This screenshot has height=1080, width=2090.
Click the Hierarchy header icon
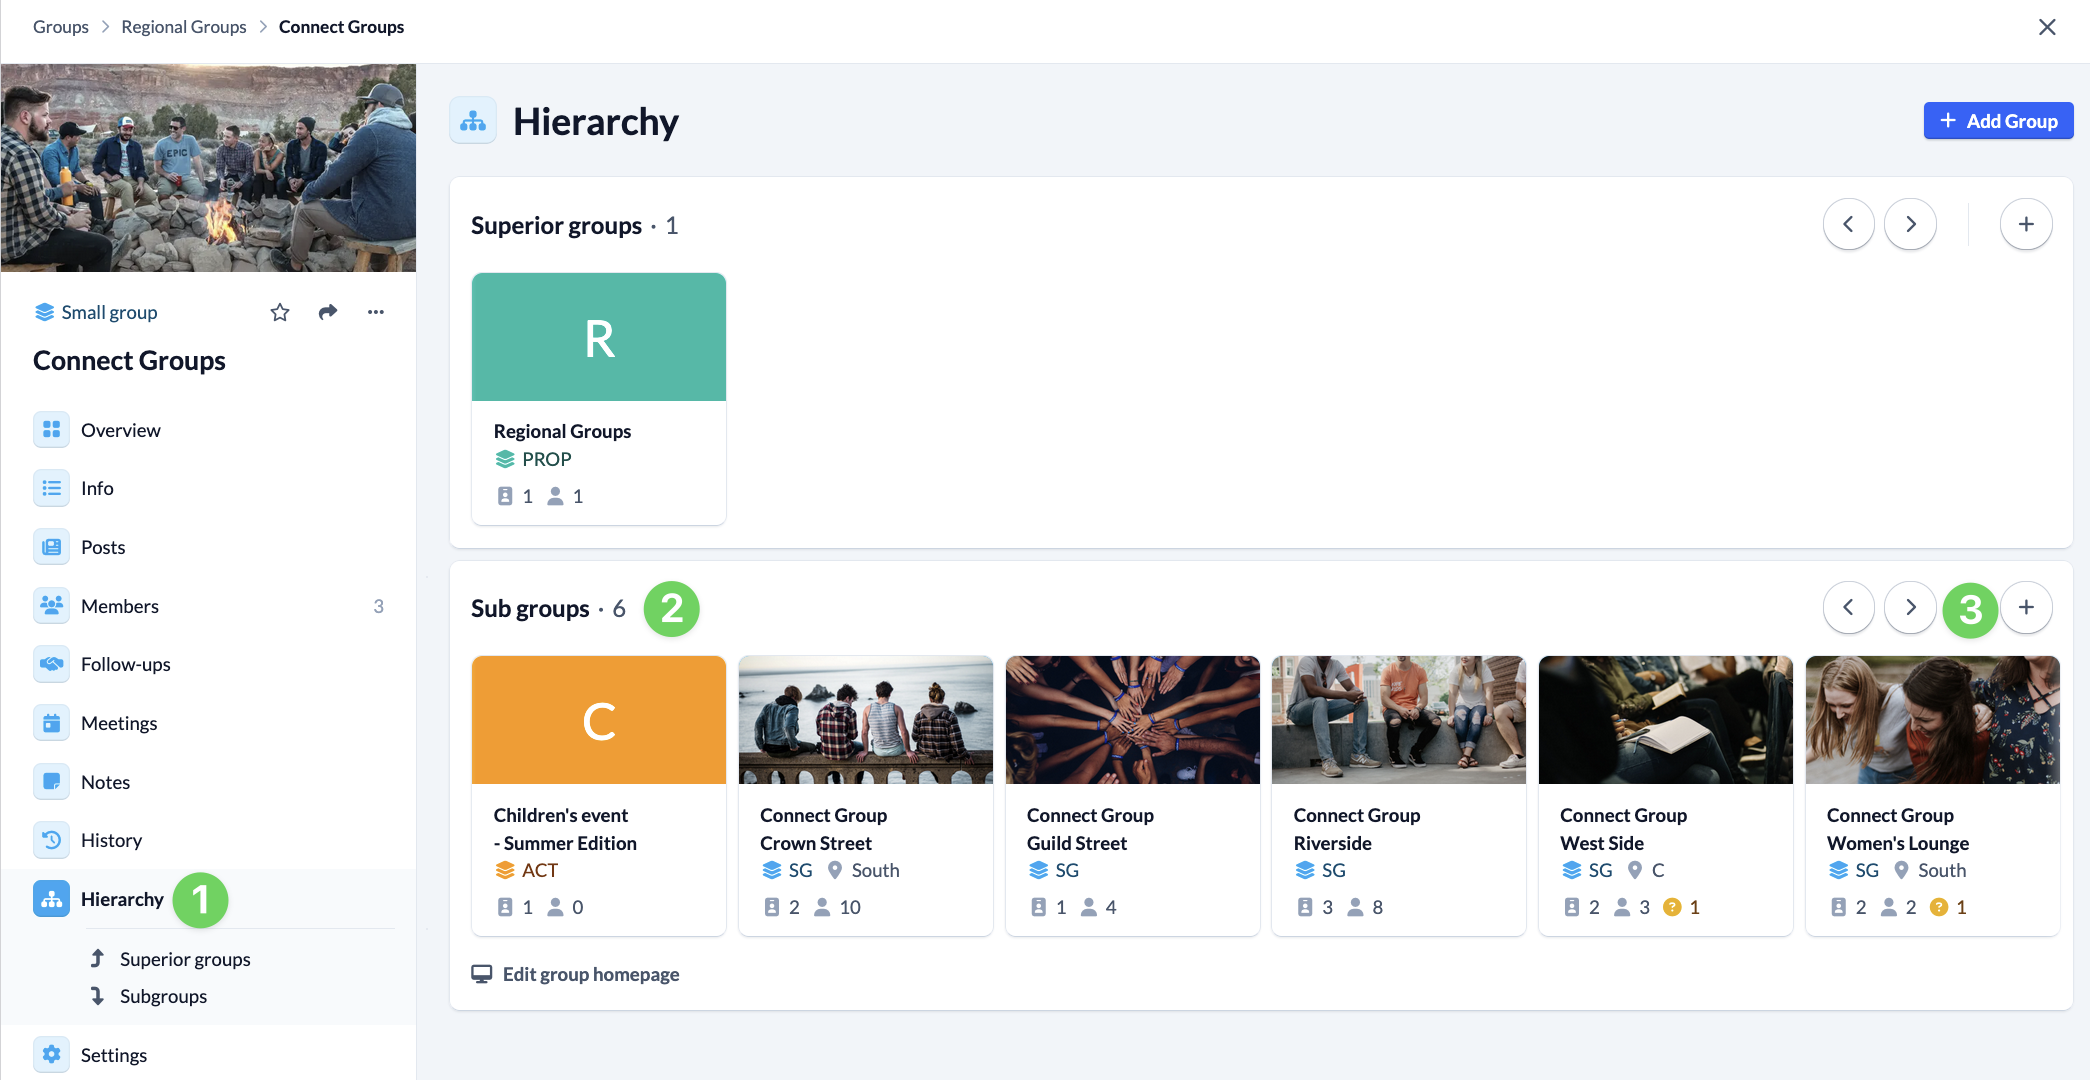[x=473, y=122]
